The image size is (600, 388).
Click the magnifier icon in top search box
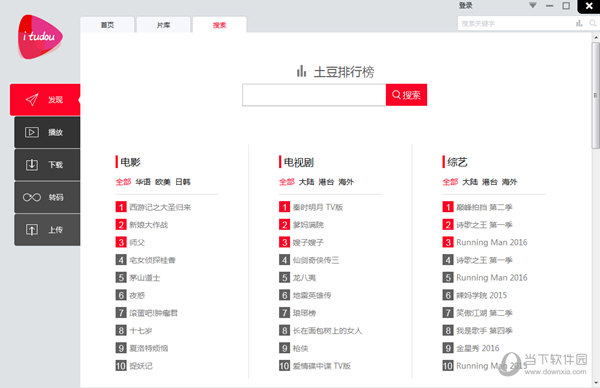pos(592,23)
